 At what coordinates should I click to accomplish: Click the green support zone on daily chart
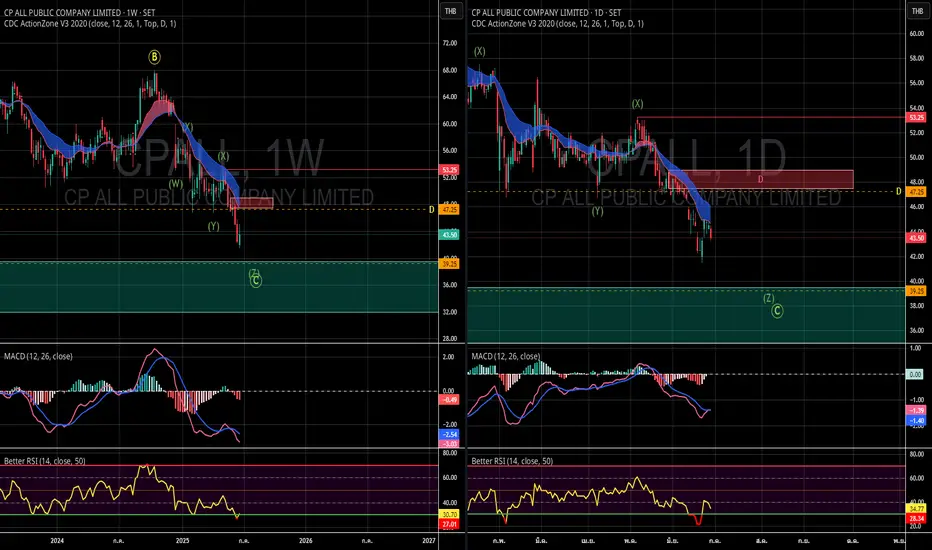686,315
